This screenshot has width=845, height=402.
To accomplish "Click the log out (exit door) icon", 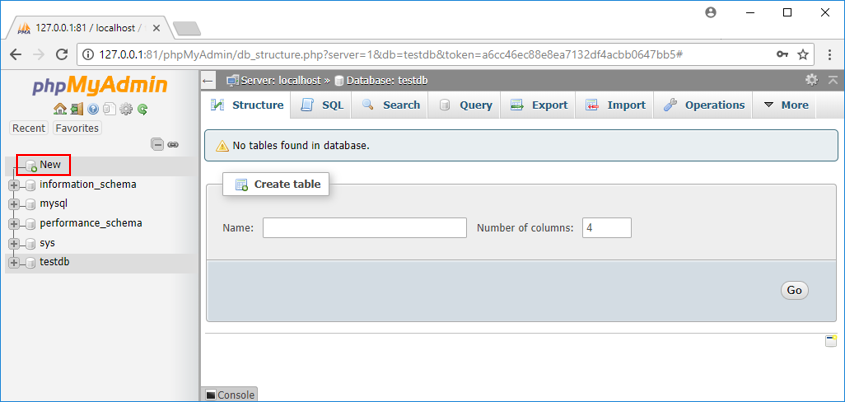I will coord(76,109).
